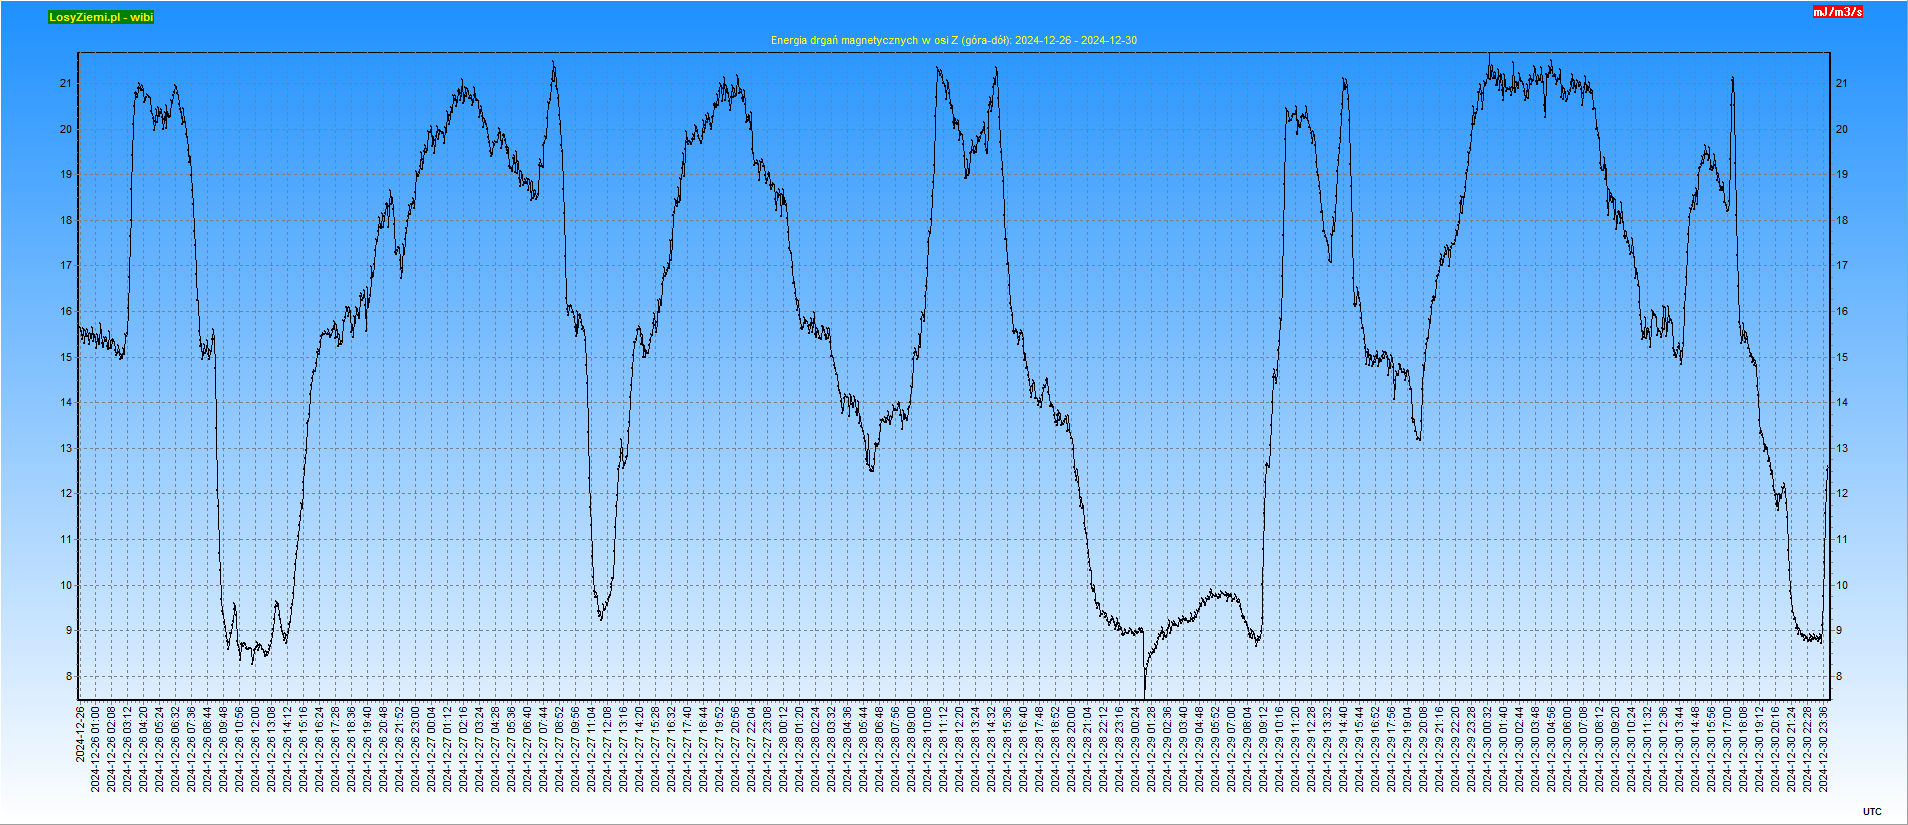Click the left Y-axis label 8
This screenshot has height=825, width=1908.
(69, 677)
